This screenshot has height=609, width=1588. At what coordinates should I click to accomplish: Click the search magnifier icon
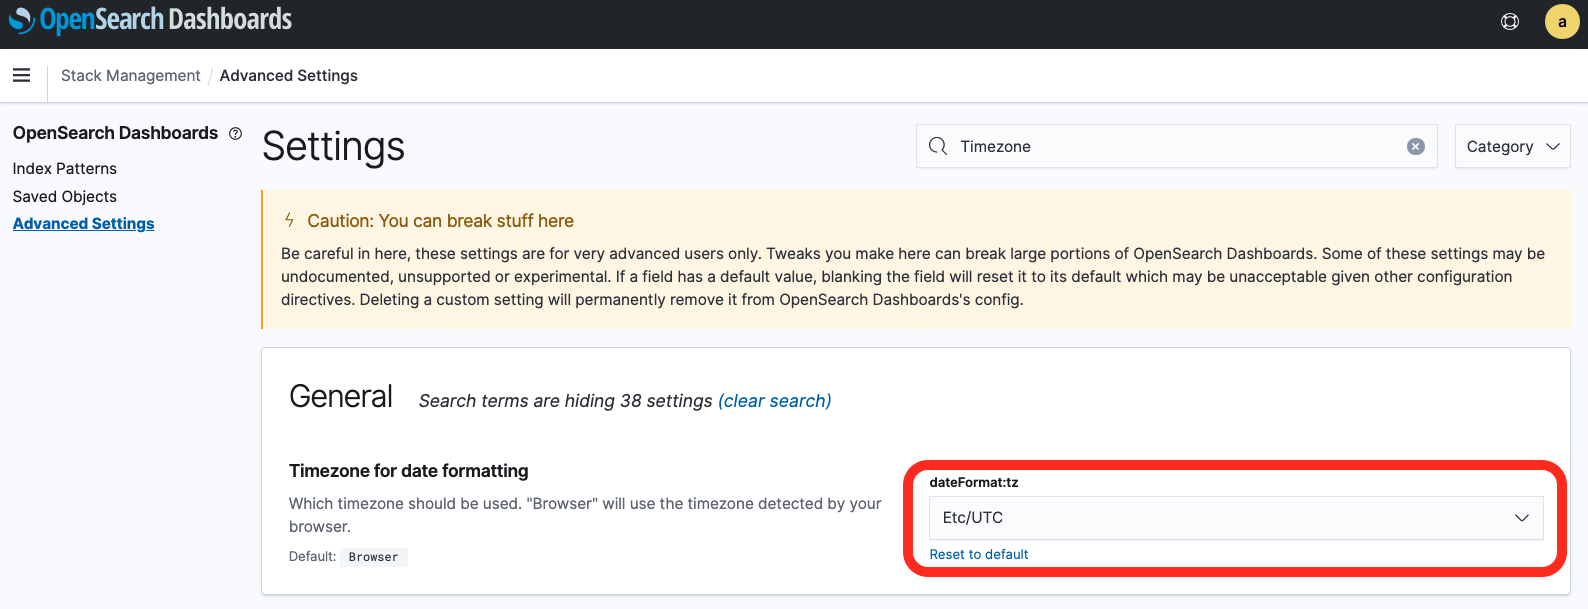point(938,146)
